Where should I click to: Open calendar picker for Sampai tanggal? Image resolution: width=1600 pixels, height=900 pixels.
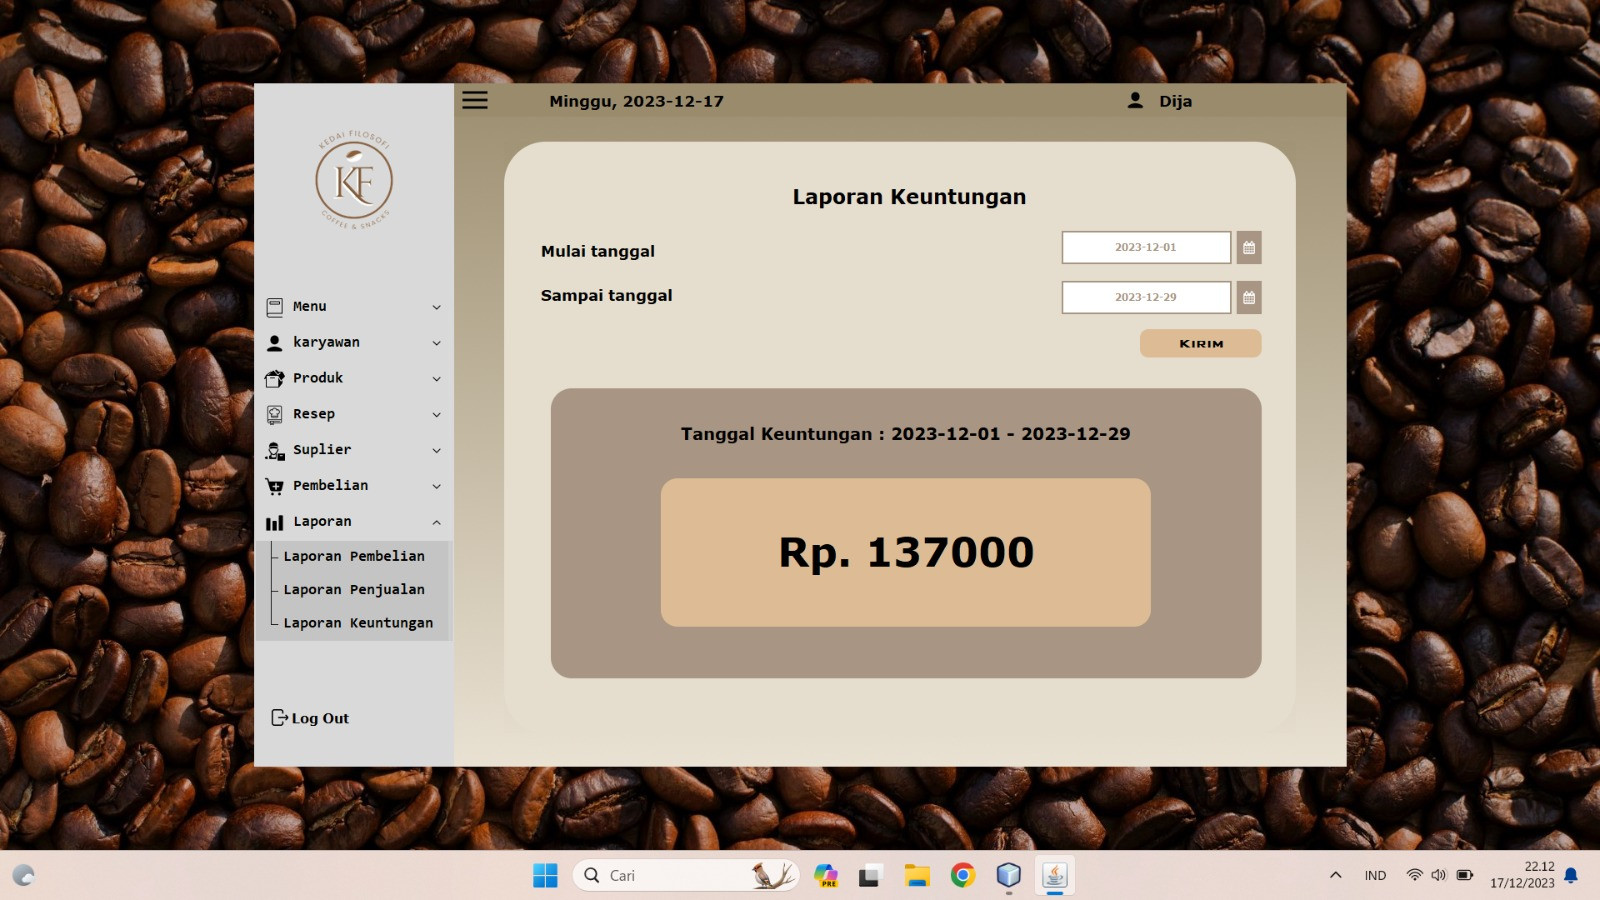click(x=1249, y=297)
